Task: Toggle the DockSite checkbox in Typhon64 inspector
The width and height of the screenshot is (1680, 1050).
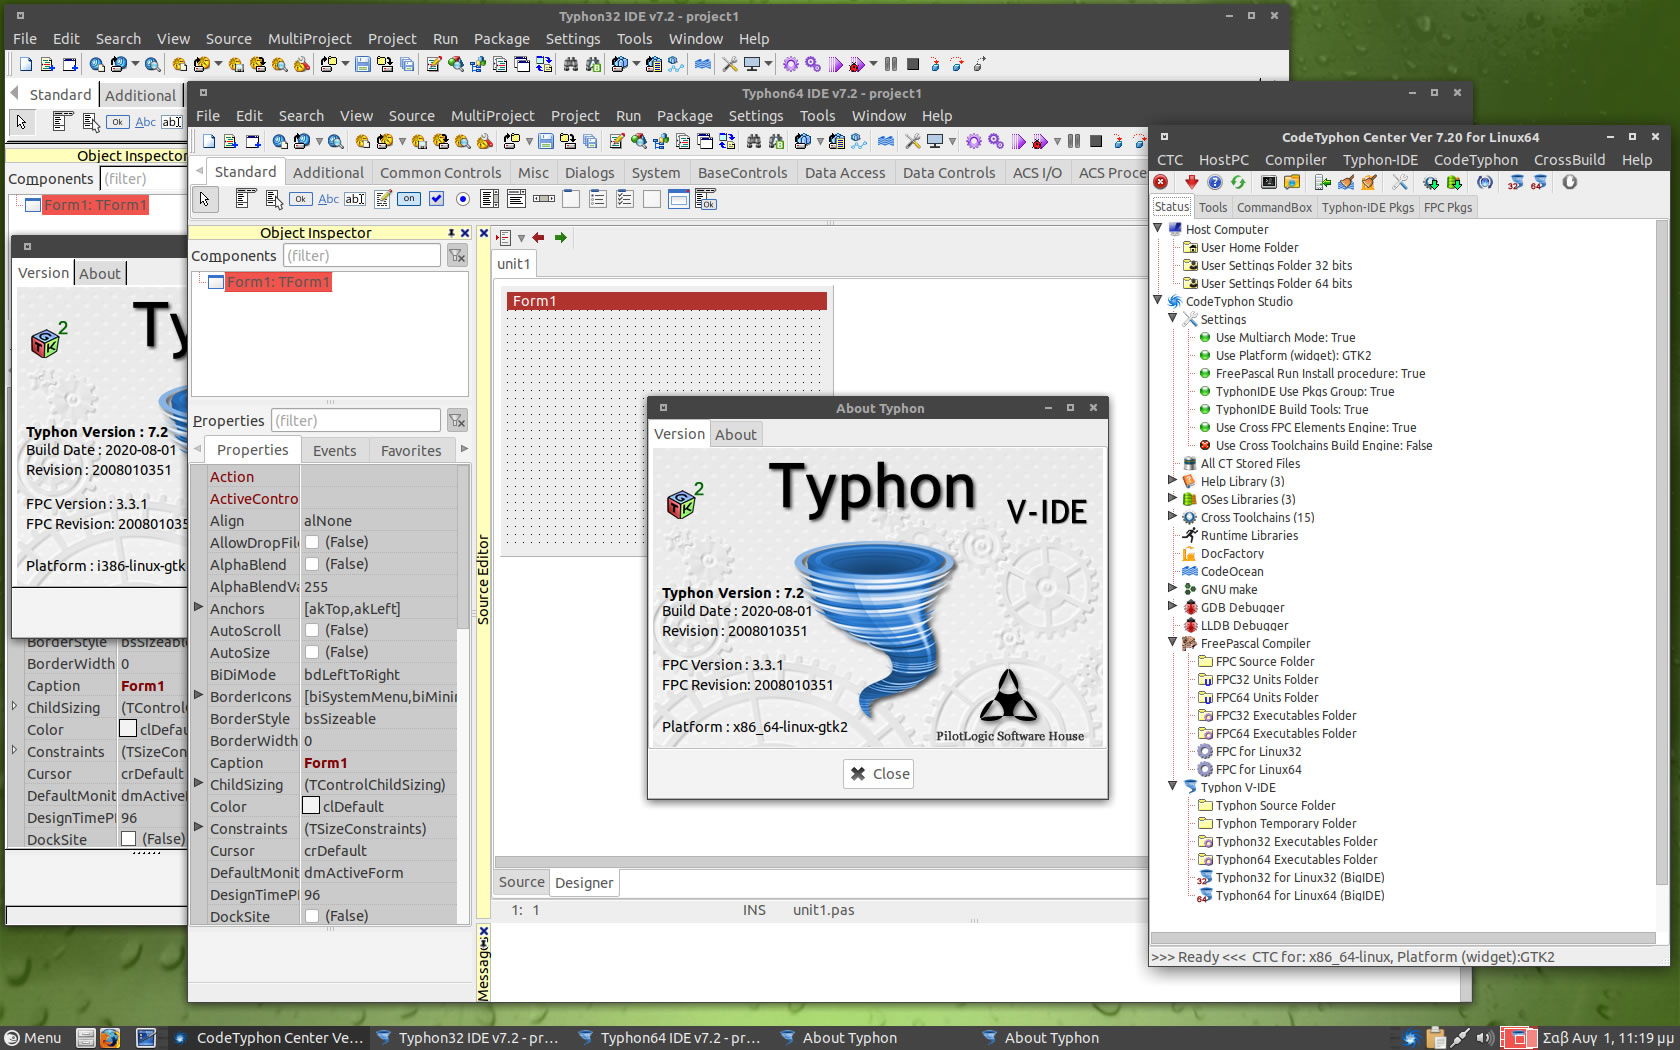Action: click(x=312, y=916)
